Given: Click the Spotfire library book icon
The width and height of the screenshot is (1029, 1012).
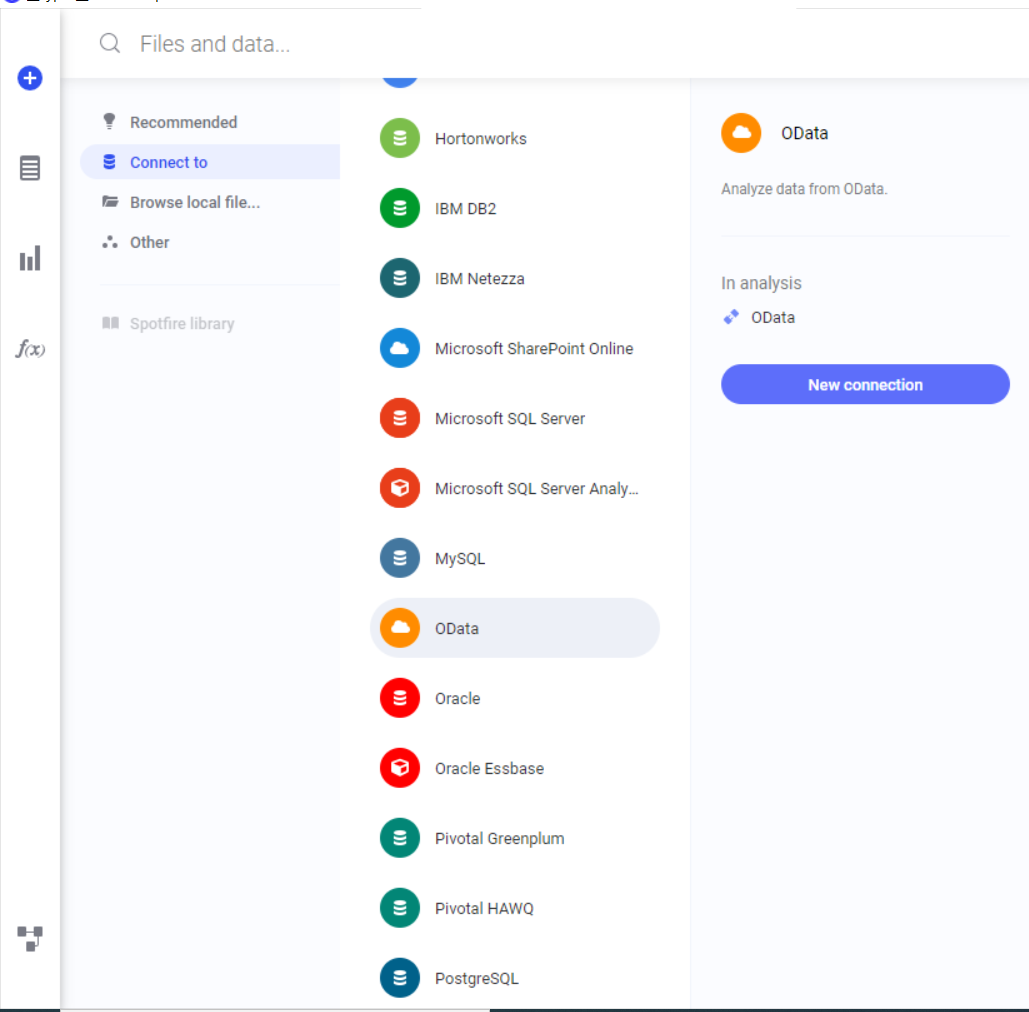Looking at the screenshot, I should pyautogui.click(x=110, y=323).
